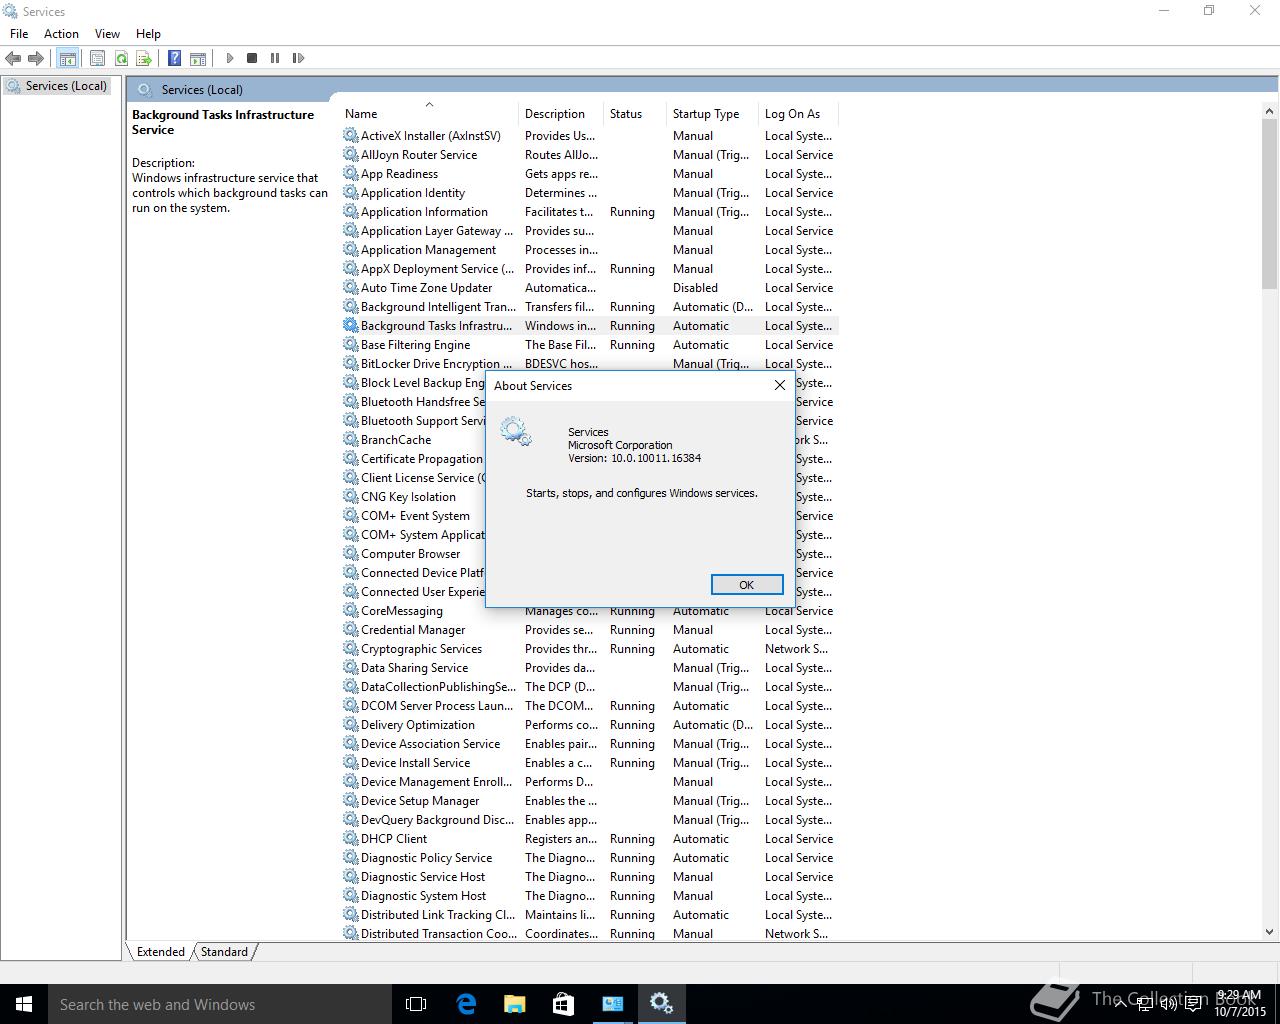Screen dimensions: 1280x1024
Task: Select DCOM Server Process Launcher row
Action: pos(590,706)
